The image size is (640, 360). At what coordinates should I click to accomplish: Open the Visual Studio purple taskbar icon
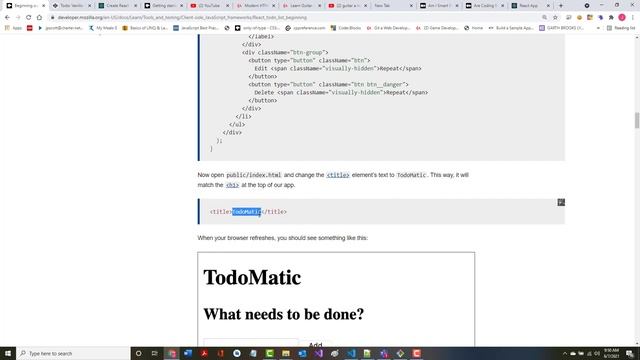point(319,353)
